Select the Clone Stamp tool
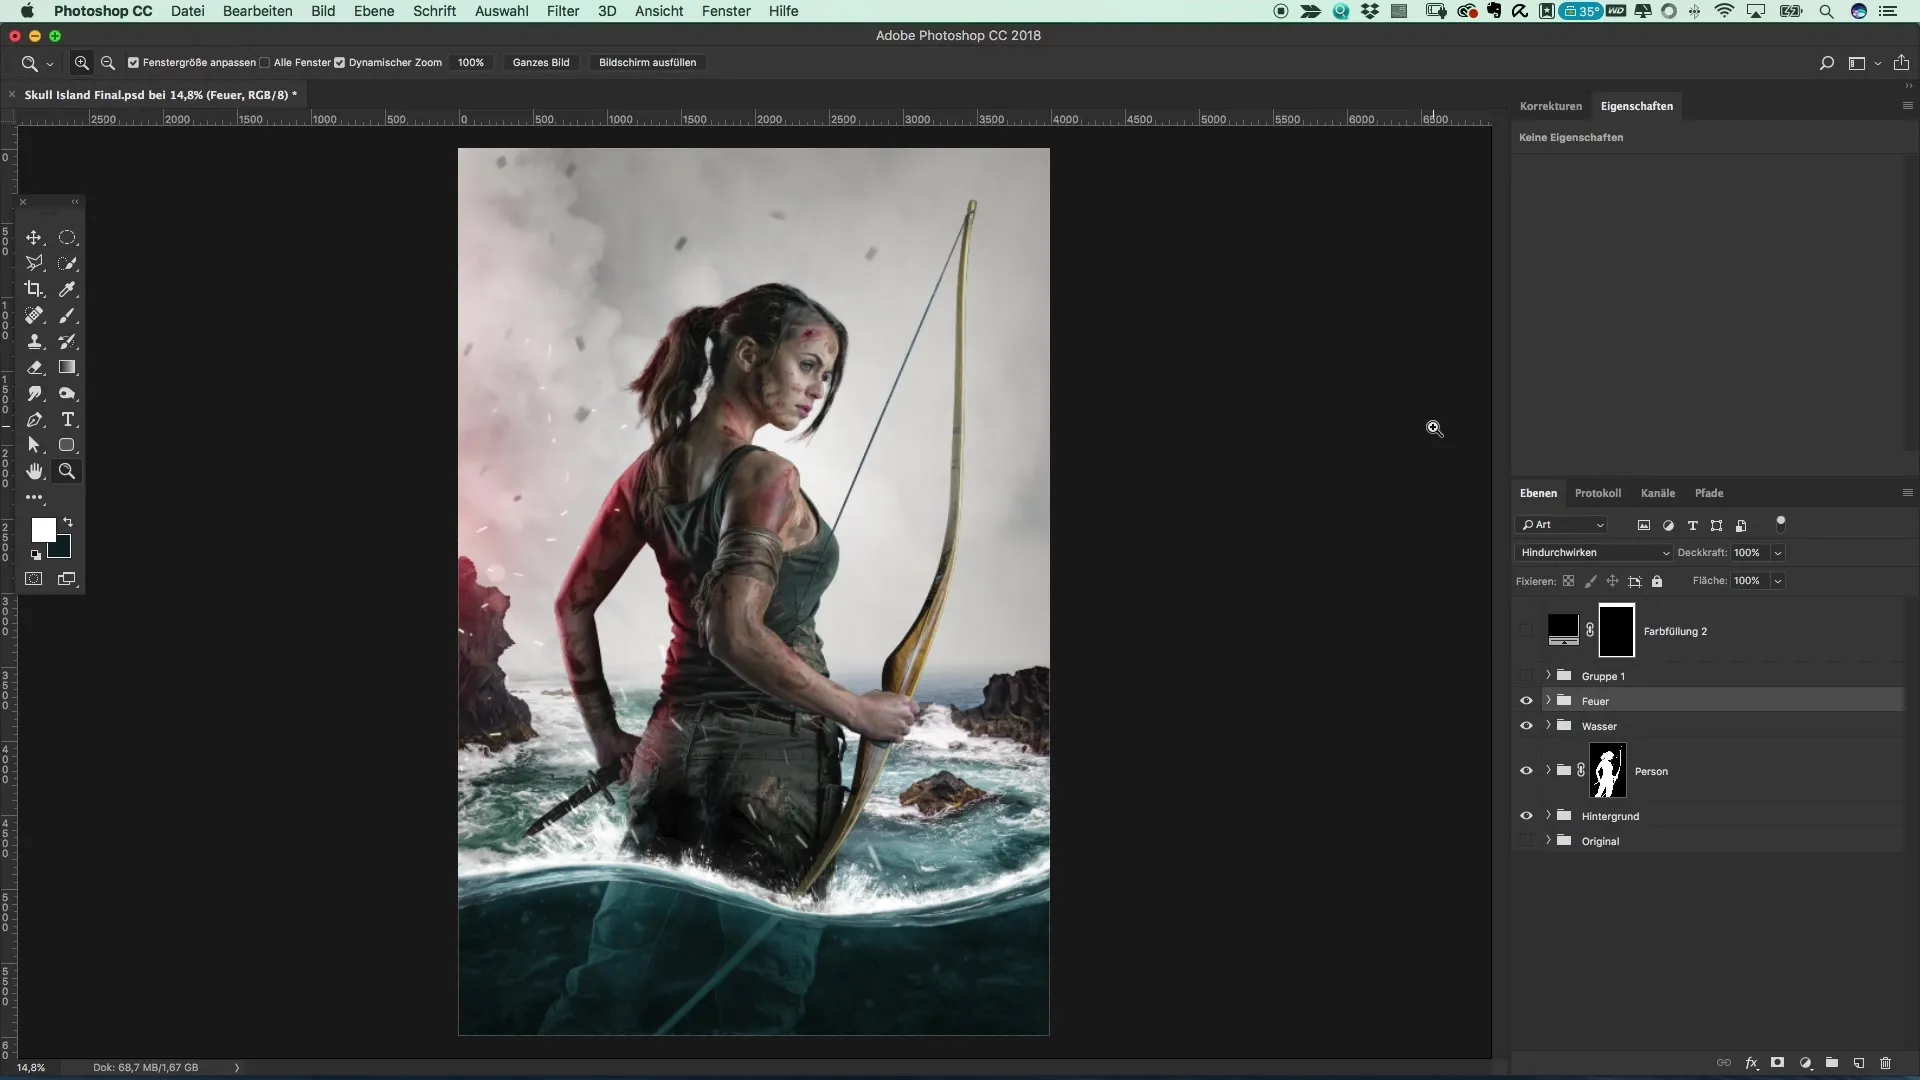Viewport: 1920px width, 1080px height. pos(34,341)
